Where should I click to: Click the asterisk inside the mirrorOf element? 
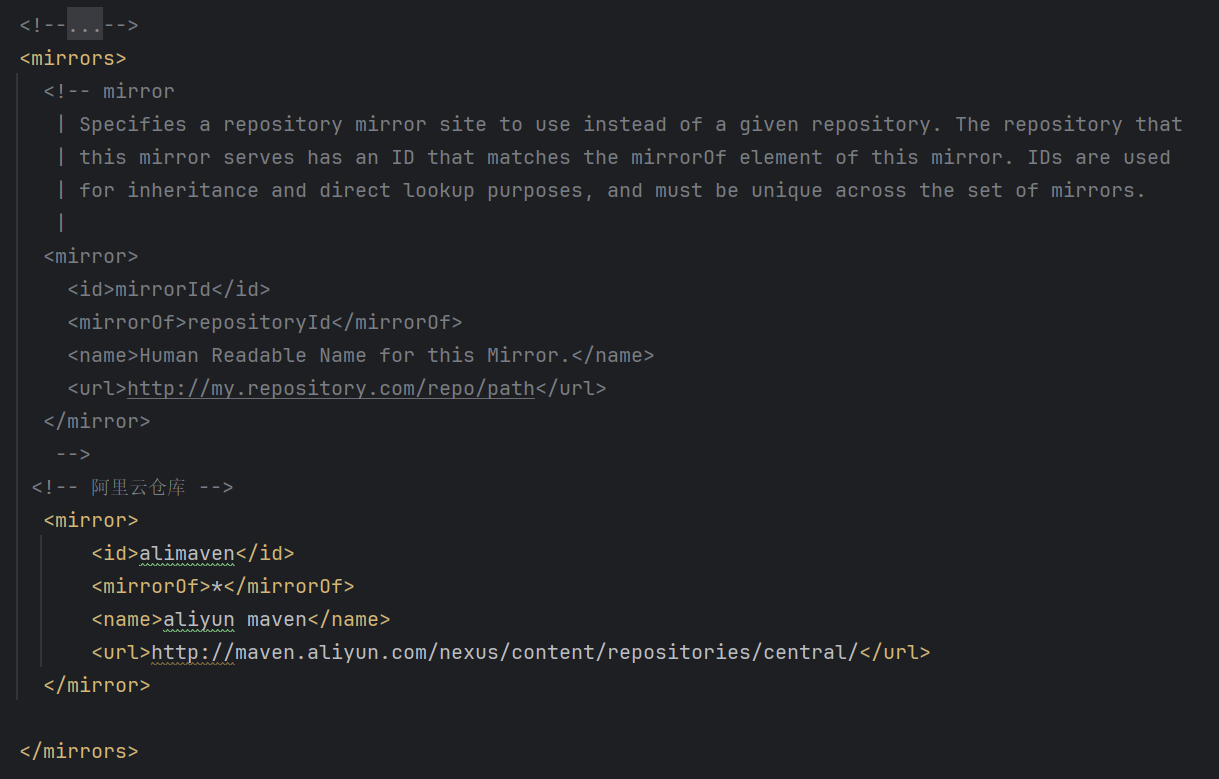coord(217,586)
